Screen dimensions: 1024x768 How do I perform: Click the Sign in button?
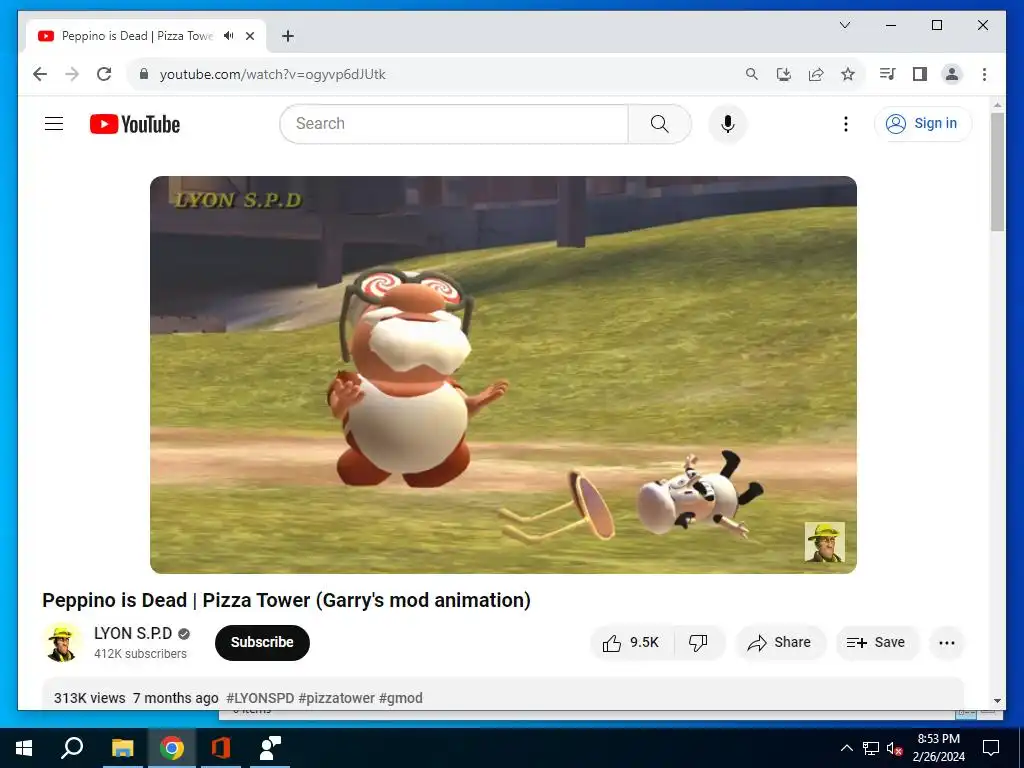(923, 123)
